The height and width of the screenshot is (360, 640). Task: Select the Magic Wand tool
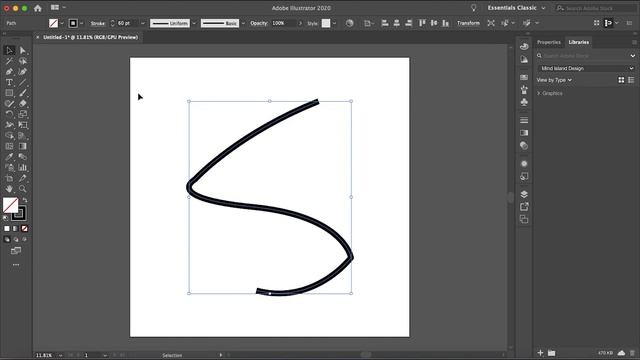pyautogui.click(x=9, y=61)
